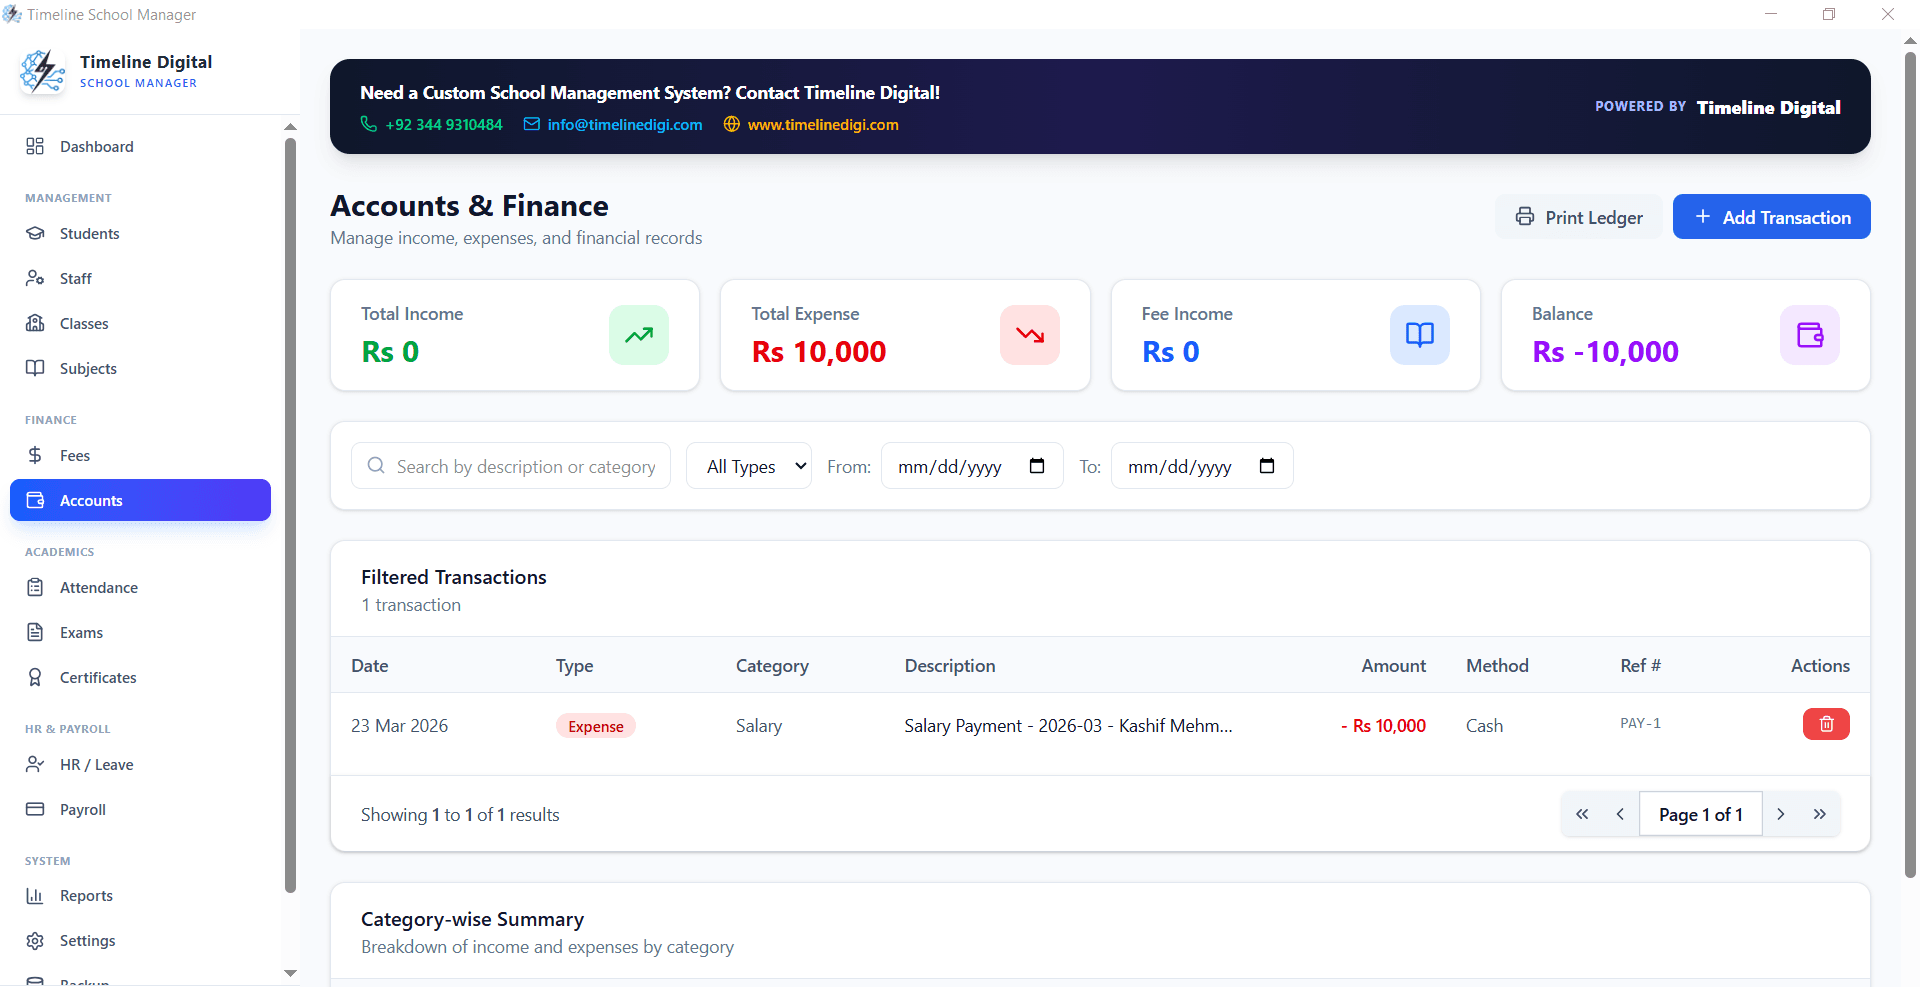Go to the last page with double-arrow control
This screenshot has width=1920, height=987.
[1819, 813]
